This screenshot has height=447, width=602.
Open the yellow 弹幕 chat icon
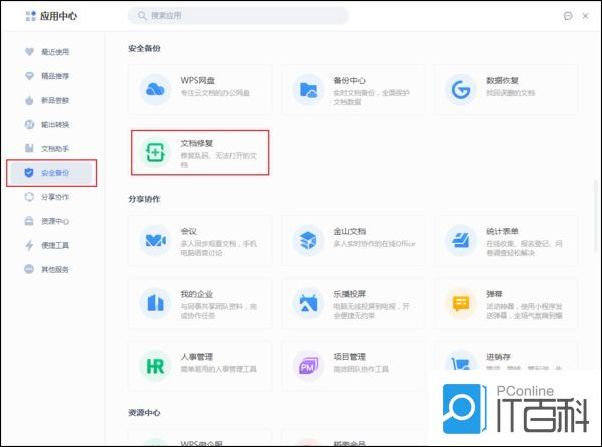(461, 303)
